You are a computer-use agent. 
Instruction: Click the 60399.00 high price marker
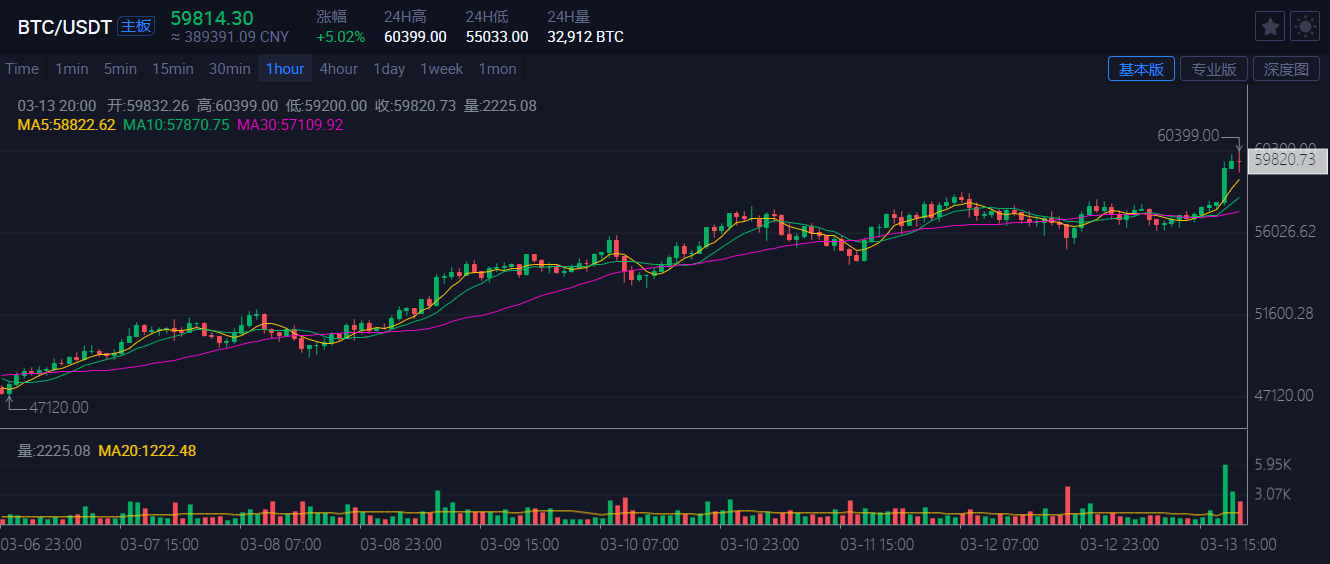click(x=1188, y=136)
